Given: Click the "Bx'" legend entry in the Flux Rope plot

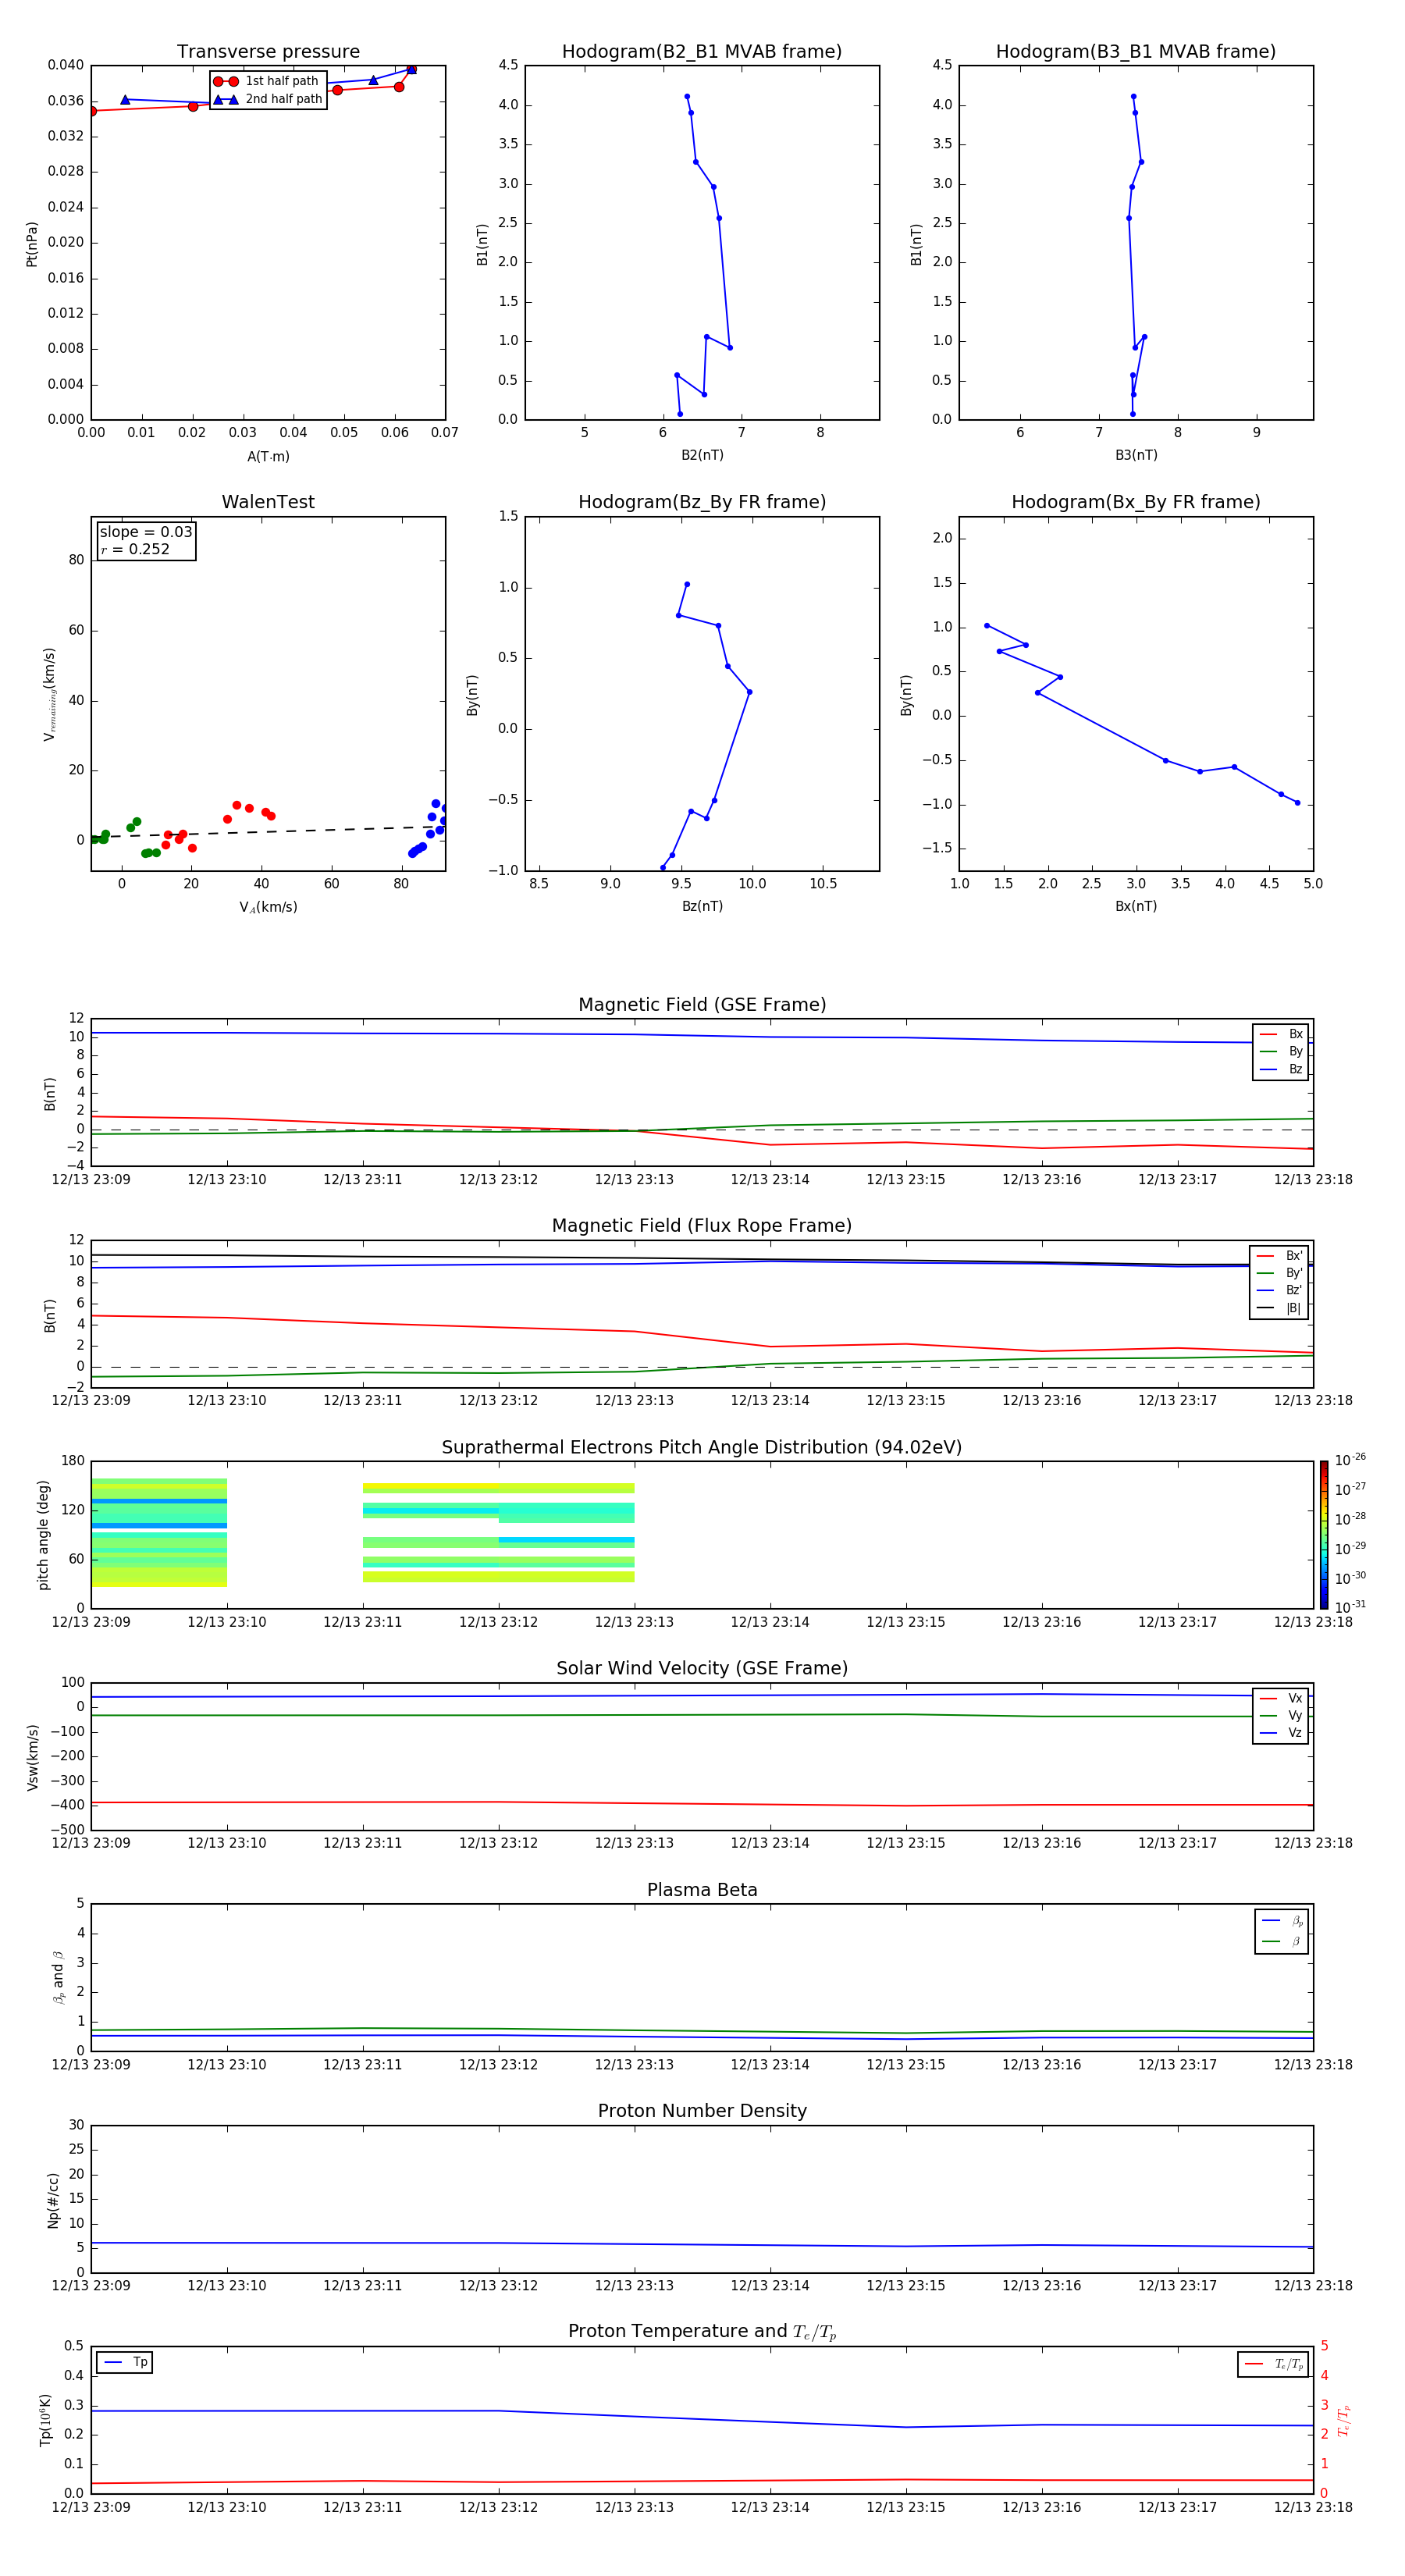Looking at the screenshot, I should (1279, 1256).
